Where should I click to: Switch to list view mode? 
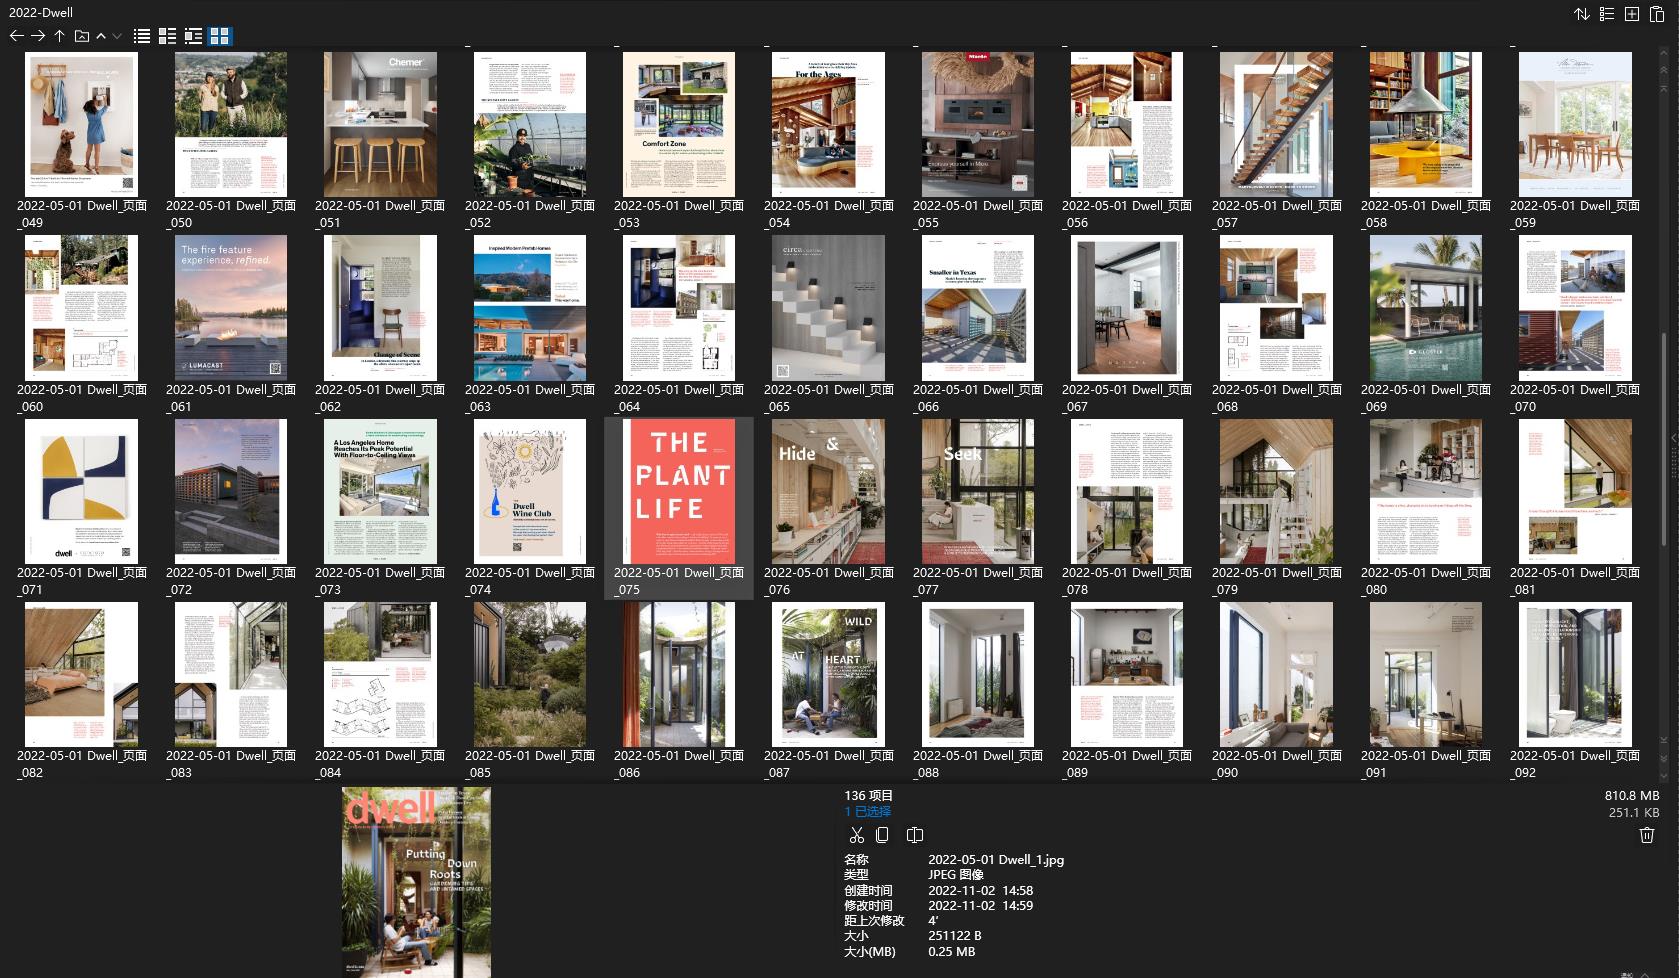tap(141, 36)
